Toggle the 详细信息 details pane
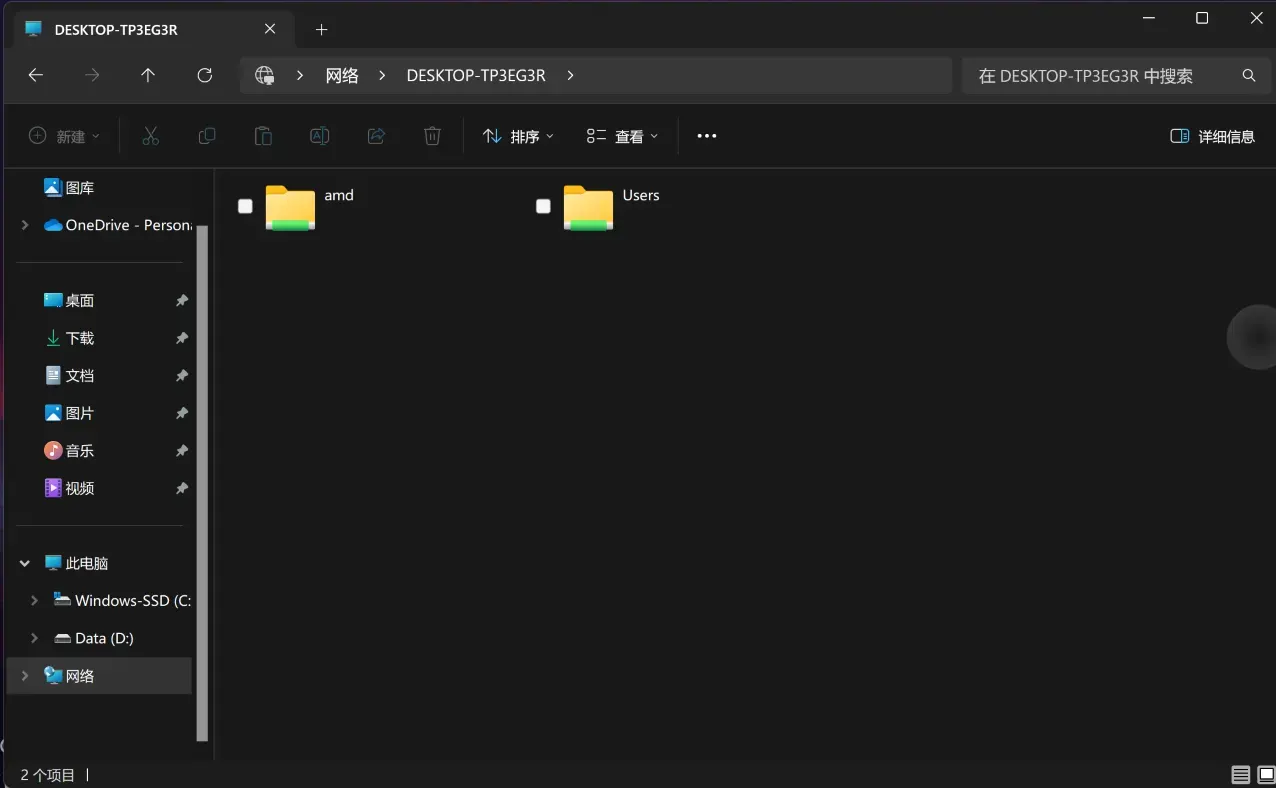The height and width of the screenshot is (788, 1276). tap(1212, 136)
